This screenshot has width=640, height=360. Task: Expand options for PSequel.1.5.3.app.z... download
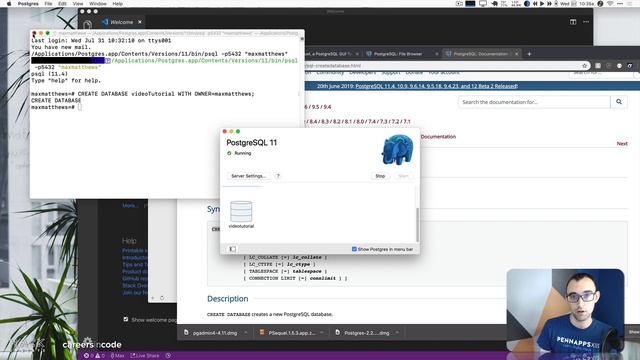pos(322,333)
